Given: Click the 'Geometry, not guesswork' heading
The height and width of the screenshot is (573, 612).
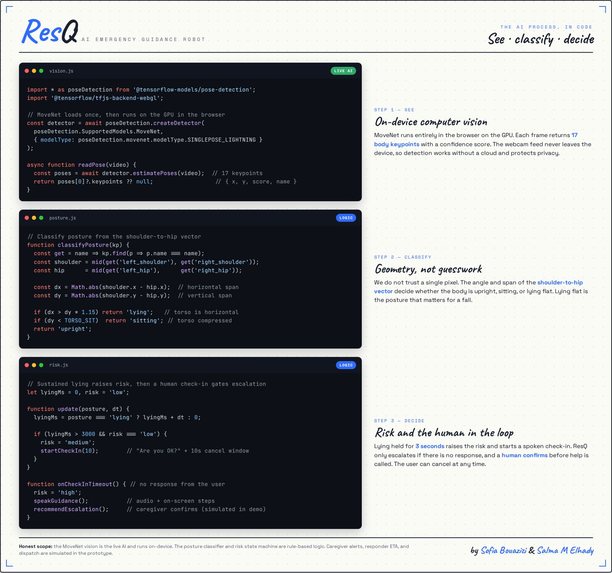Looking at the screenshot, I should pyautogui.click(x=428, y=269).
